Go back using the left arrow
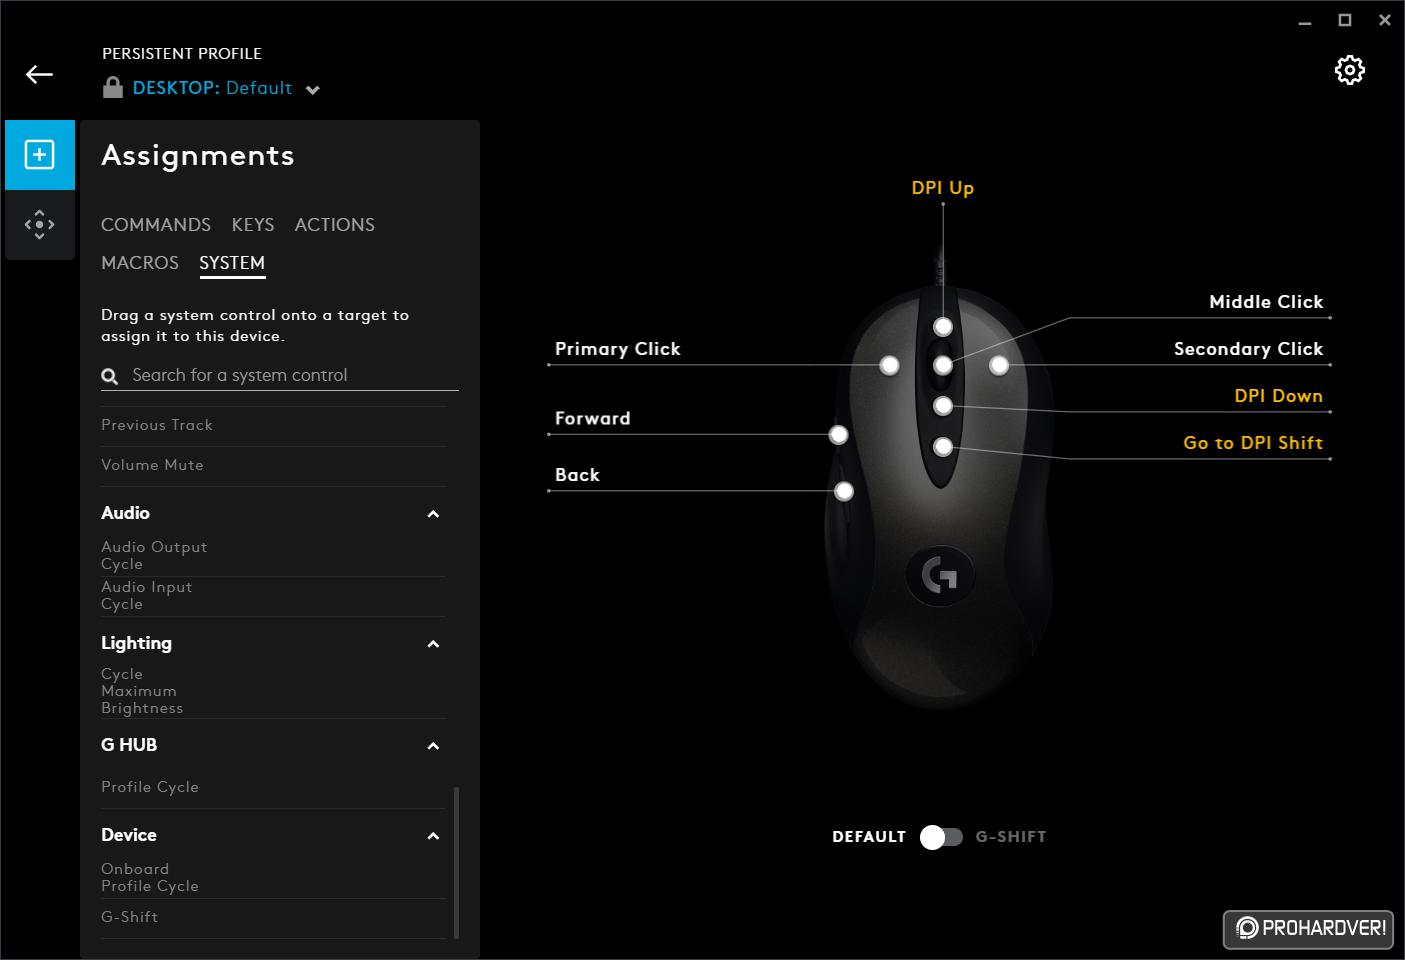The image size is (1405, 960). pos(39,74)
